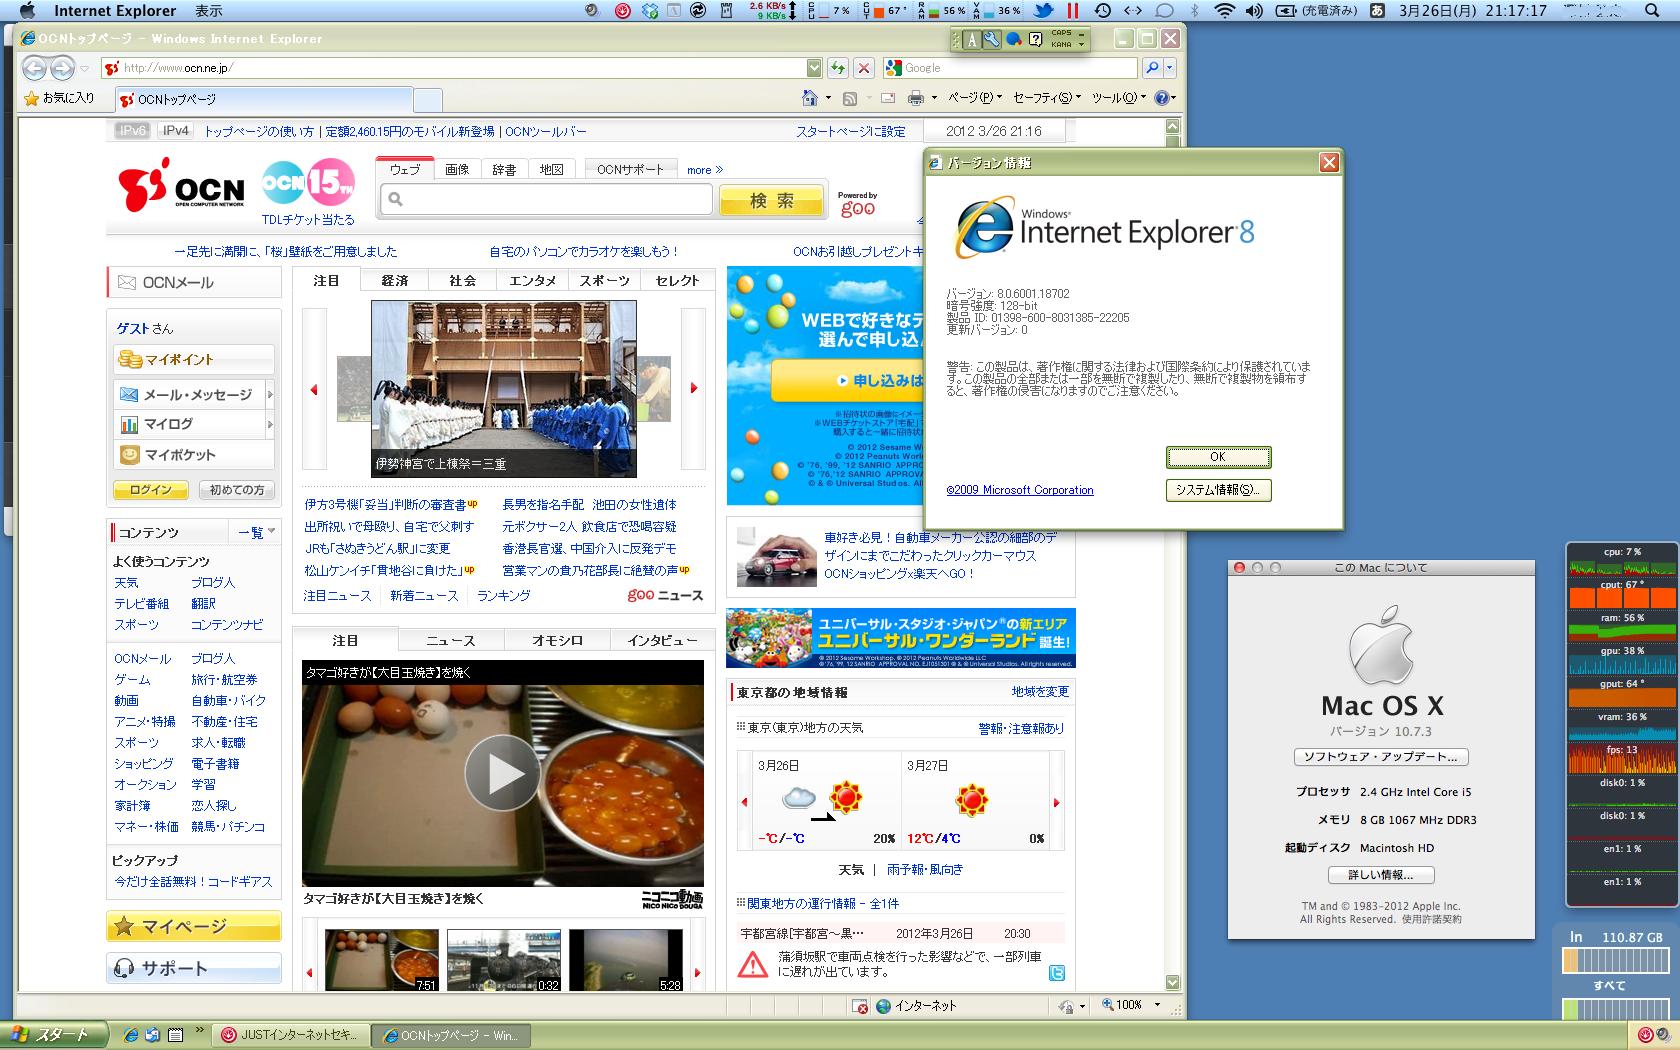The image size is (1680, 1050).
Task: Open the new blank tab button
Action: [427, 99]
